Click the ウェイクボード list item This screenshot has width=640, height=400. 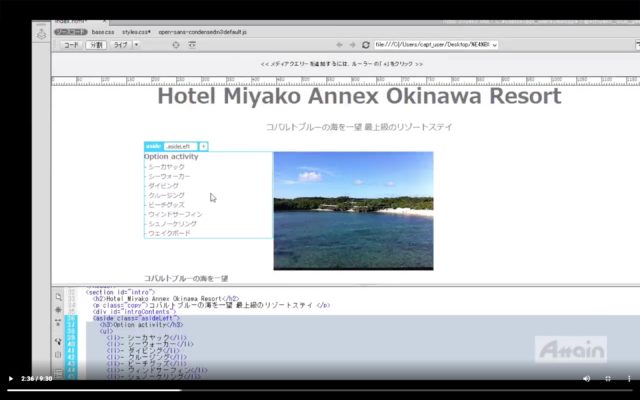pos(169,233)
